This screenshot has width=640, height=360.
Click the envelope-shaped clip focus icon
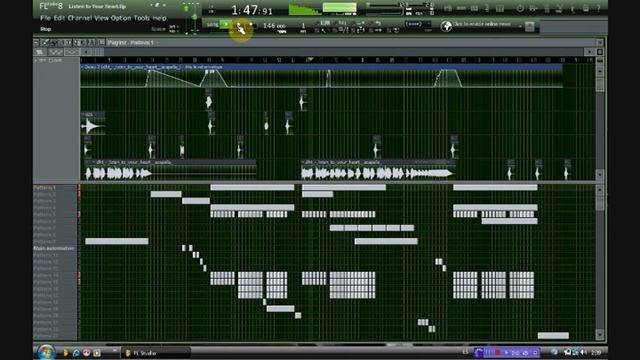tap(71, 52)
